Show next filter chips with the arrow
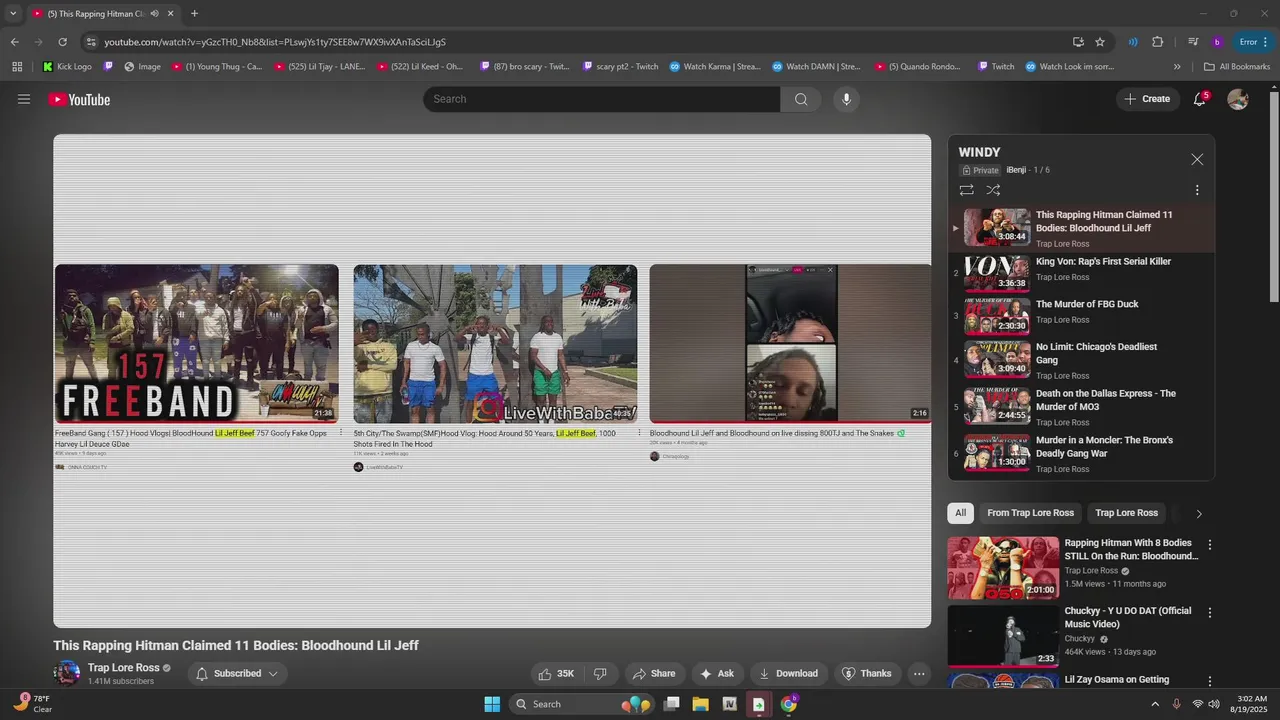Image resolution: width=1280 pixels, height=720 pixels. [x=1199, y=513]
